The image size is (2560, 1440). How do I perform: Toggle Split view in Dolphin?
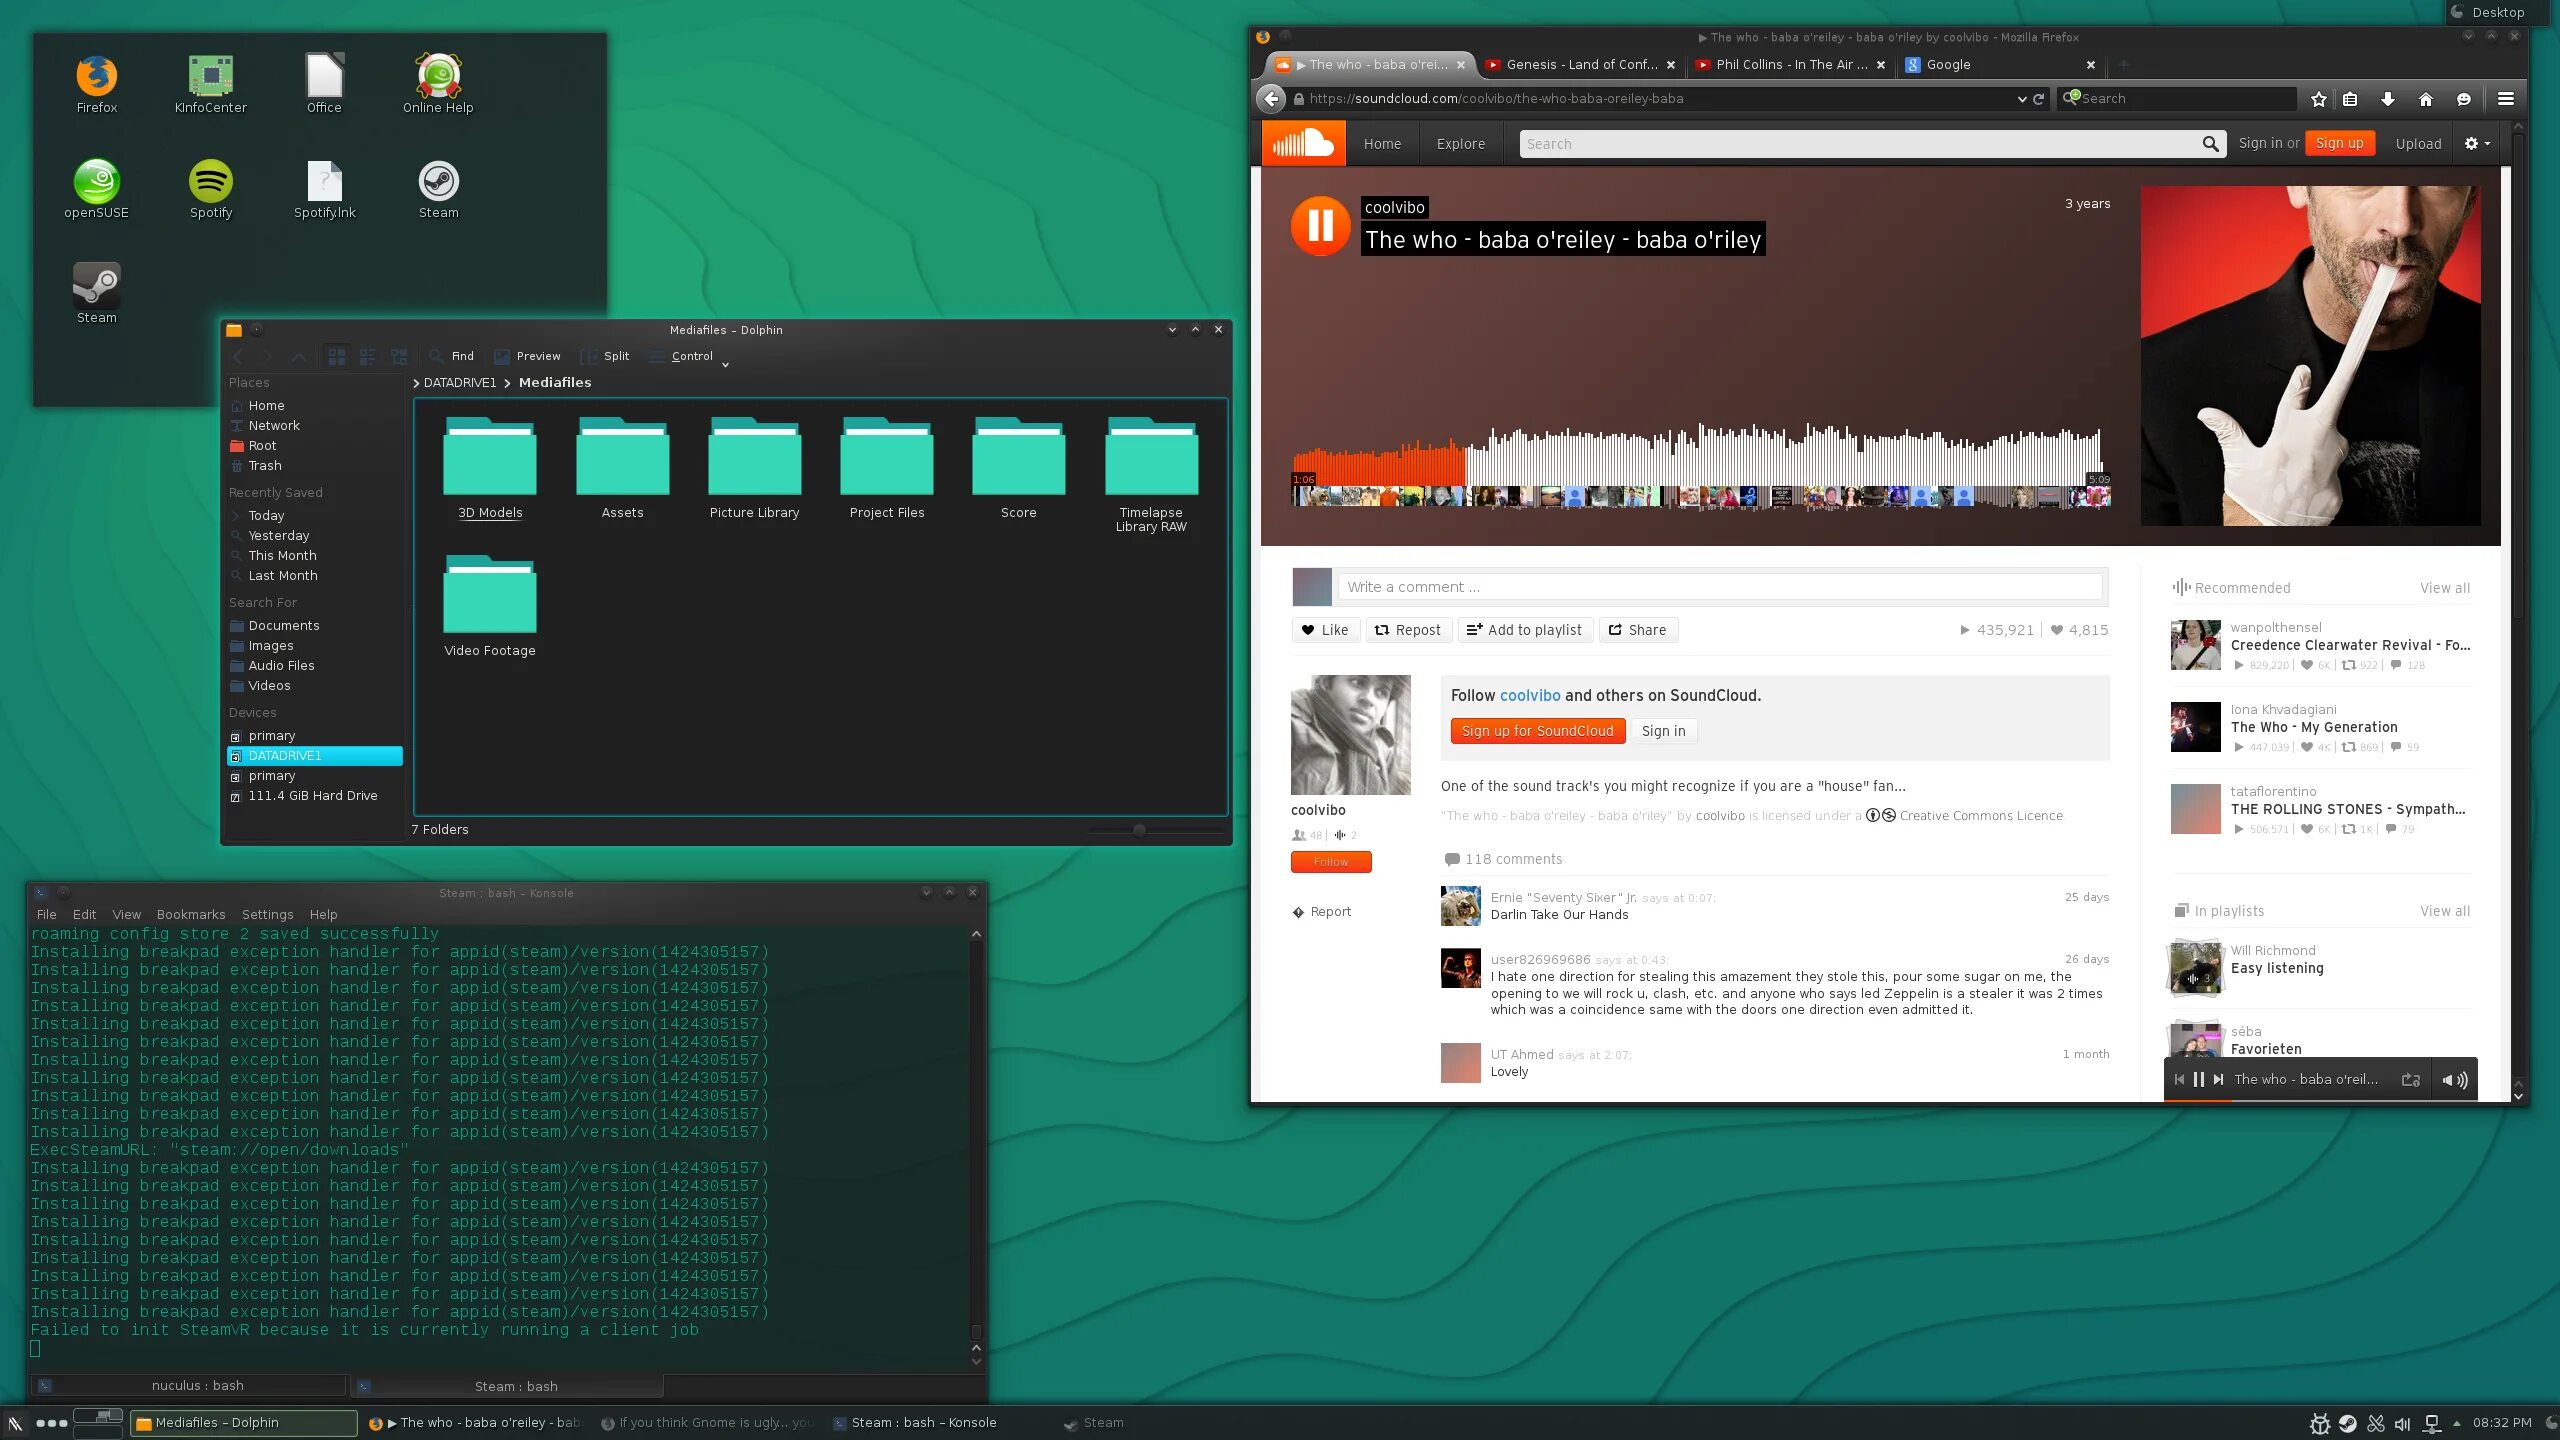[x=605, y=356]
